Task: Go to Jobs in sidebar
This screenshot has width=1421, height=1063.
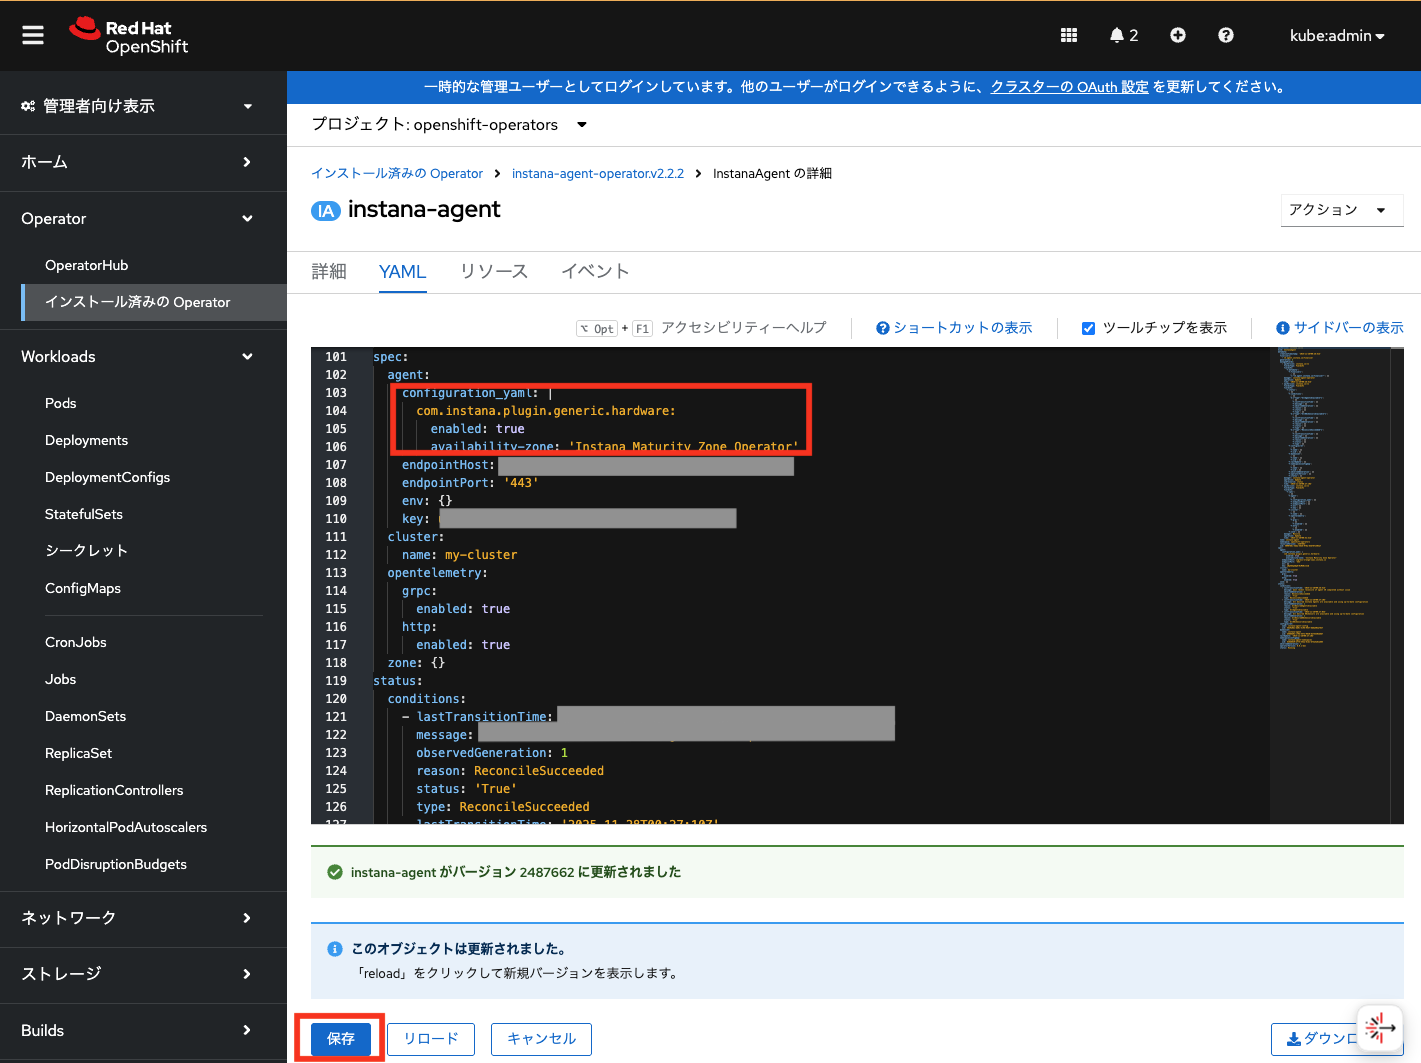Action: coord(61,679)
